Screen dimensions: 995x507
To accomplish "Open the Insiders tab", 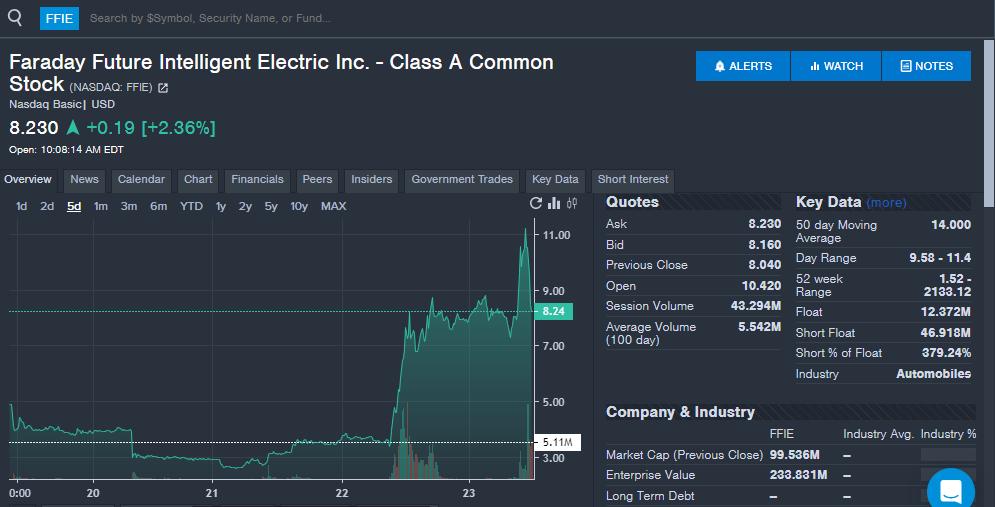I will click(372, 180).
